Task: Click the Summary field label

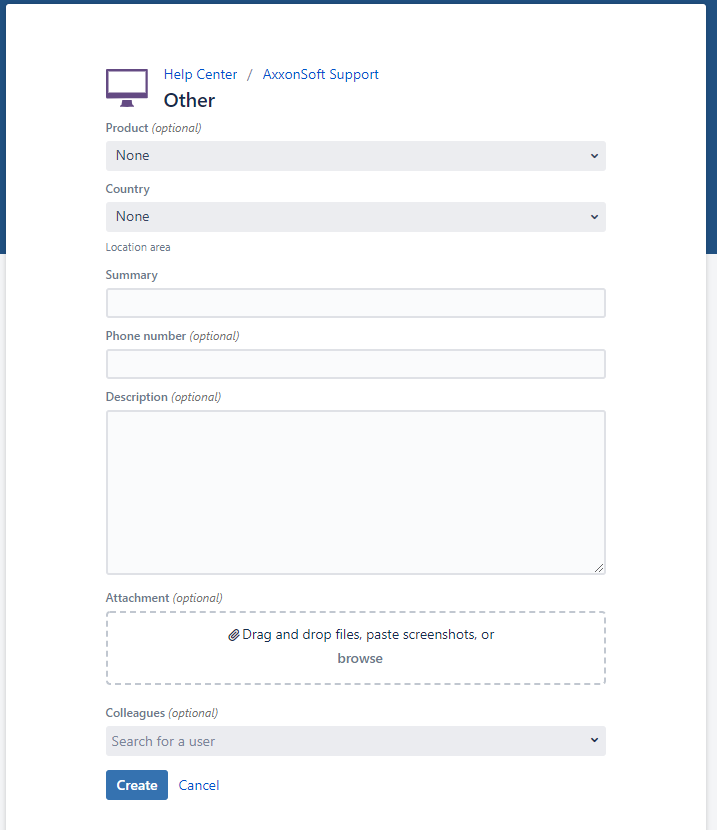Action: (132, 275)
